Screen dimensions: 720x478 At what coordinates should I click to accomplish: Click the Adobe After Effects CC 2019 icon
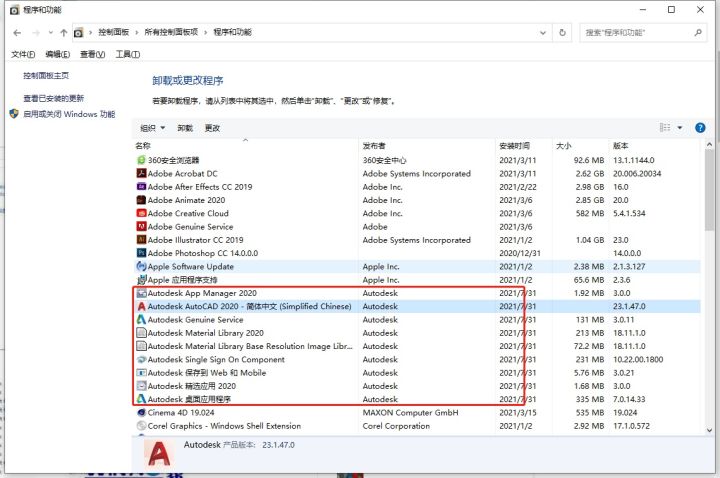pyautogui.click(x=141, y=186)
